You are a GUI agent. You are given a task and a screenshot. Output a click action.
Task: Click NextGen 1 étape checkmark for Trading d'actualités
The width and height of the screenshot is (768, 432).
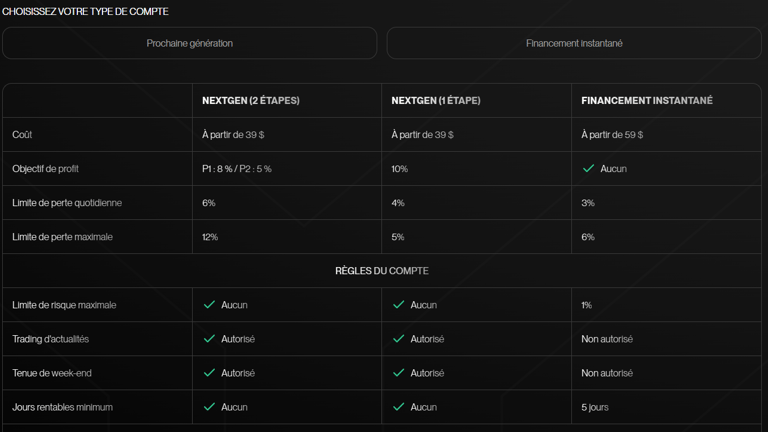coord(398,338)
